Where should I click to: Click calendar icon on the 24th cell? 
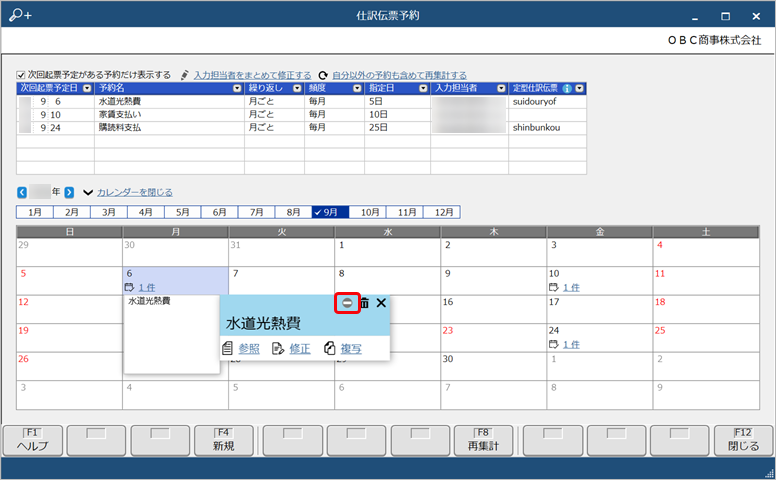tap(554, 344)
